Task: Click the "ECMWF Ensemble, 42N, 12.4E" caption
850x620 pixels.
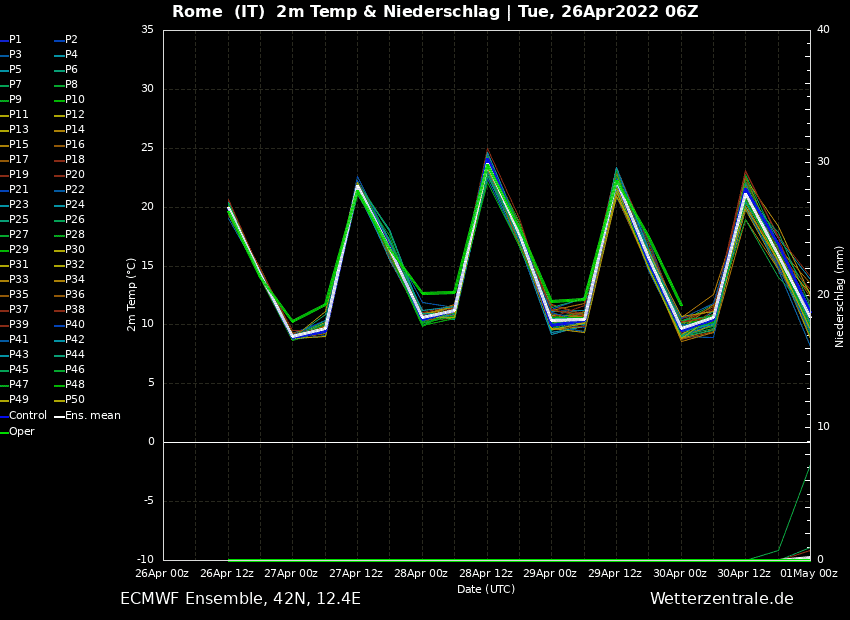Action: click(x=241, y=599)
